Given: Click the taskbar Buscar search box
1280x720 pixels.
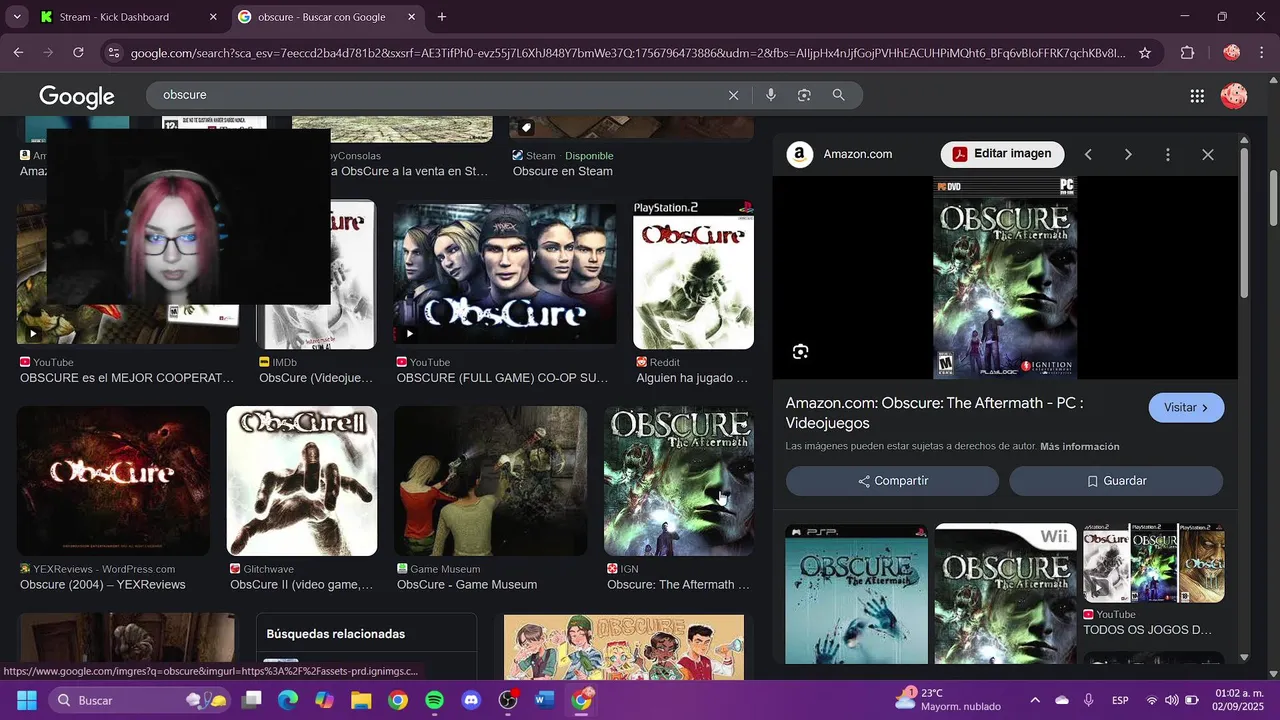Looking at the screenshot, I should pyautogui.click(x=140, y=700).
